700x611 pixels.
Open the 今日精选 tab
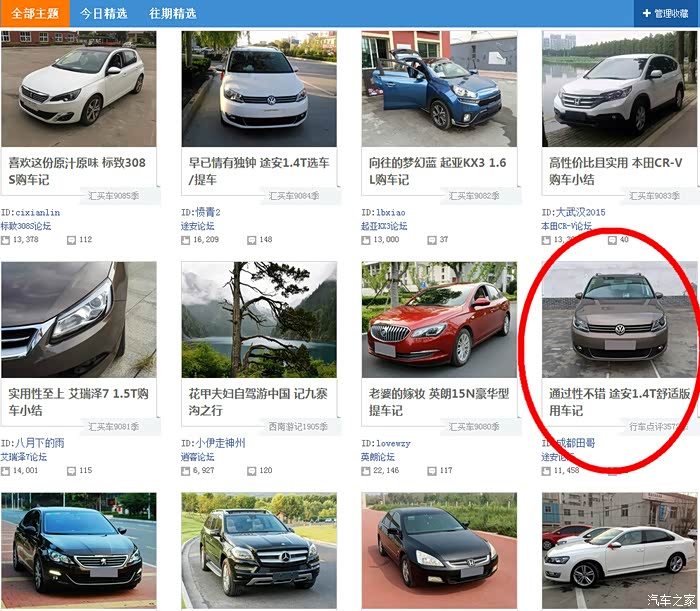[x=104, y=14]
